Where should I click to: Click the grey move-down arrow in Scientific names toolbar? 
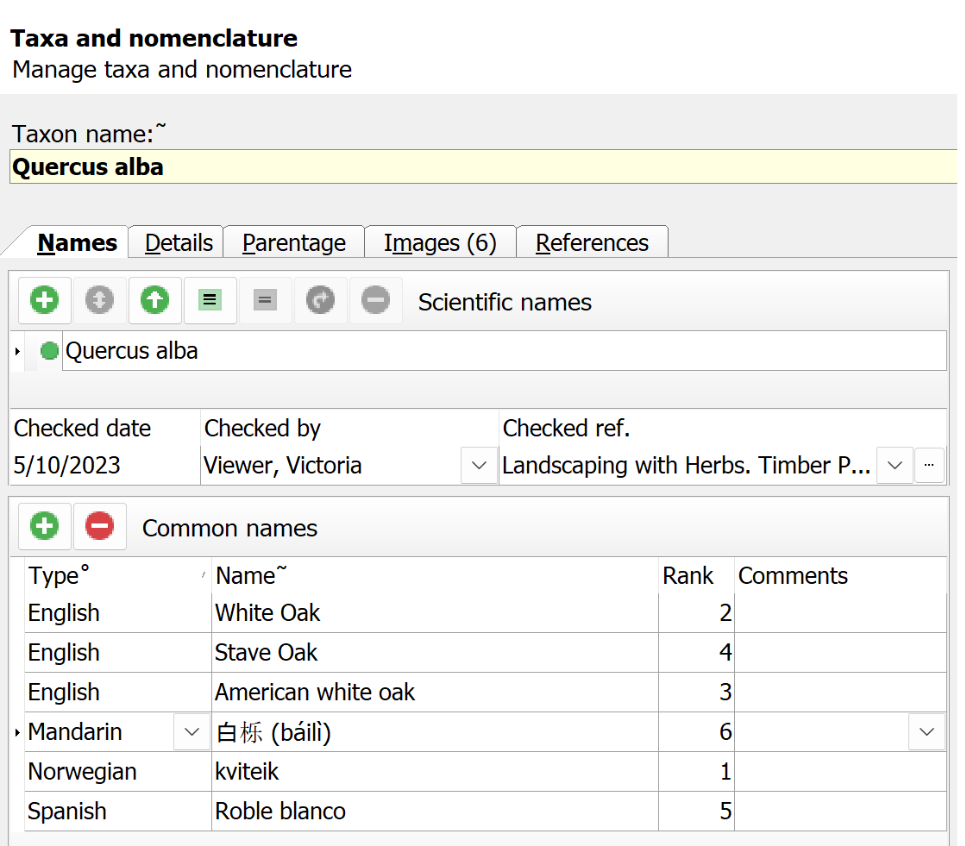pos(100,300)
